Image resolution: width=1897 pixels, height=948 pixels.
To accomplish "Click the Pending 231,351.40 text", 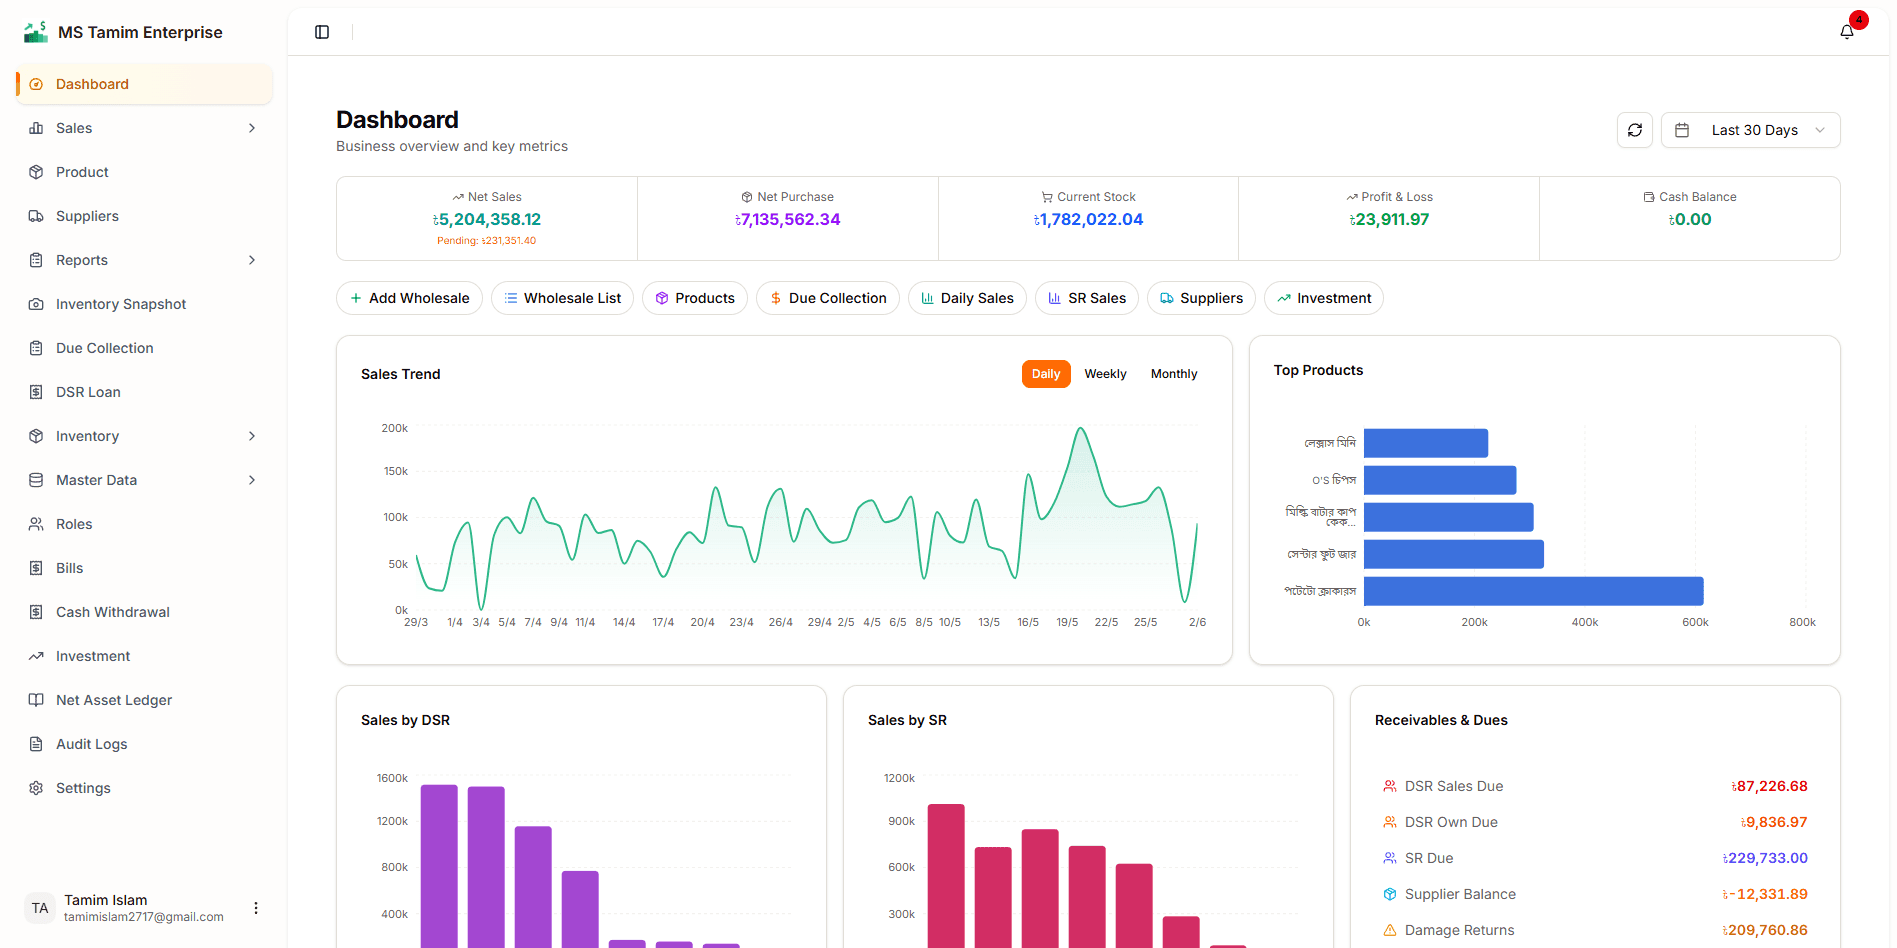I will point(486,240).
